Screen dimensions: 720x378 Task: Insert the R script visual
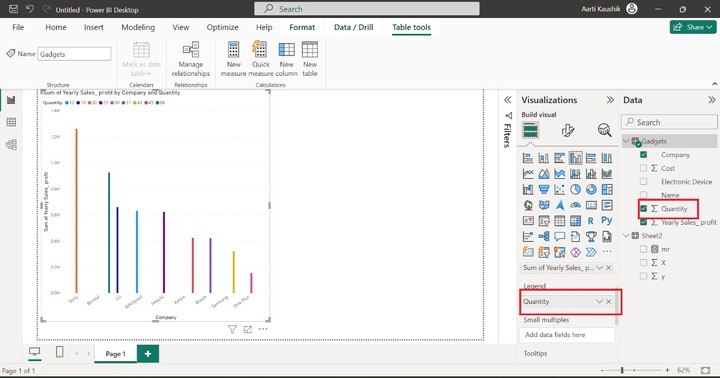point(591,221)
